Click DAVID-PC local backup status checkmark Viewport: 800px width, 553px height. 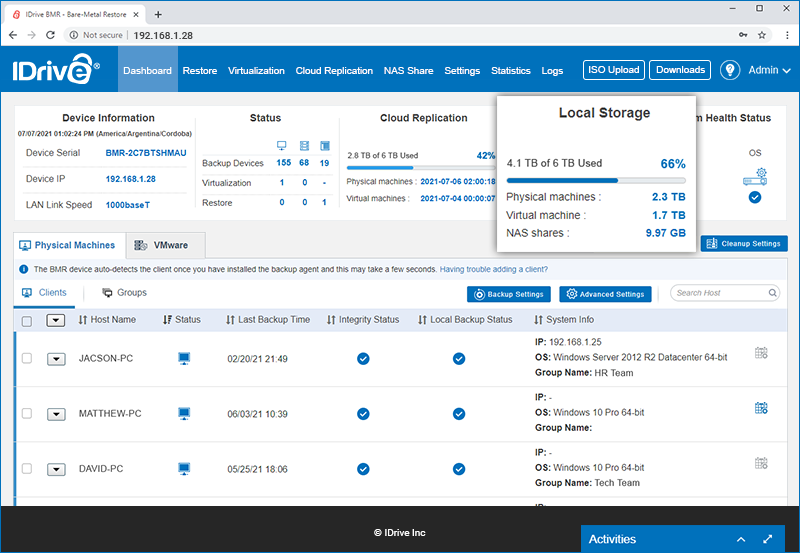coord(459,469)
